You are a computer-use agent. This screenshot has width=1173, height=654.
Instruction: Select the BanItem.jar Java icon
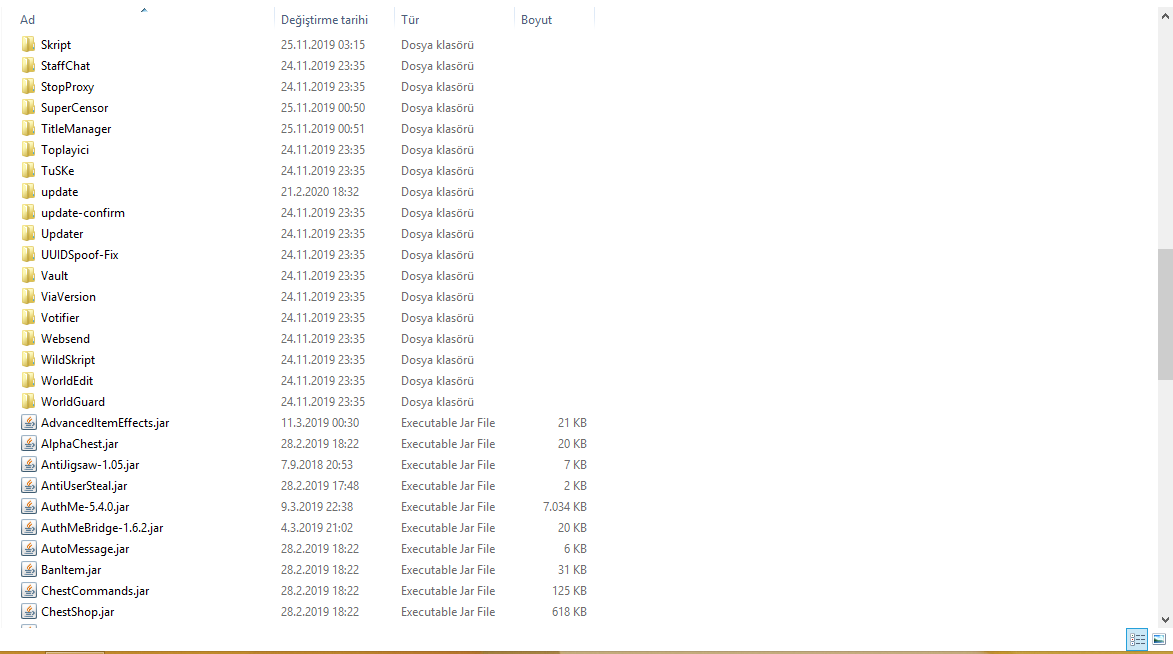[28, 569]
